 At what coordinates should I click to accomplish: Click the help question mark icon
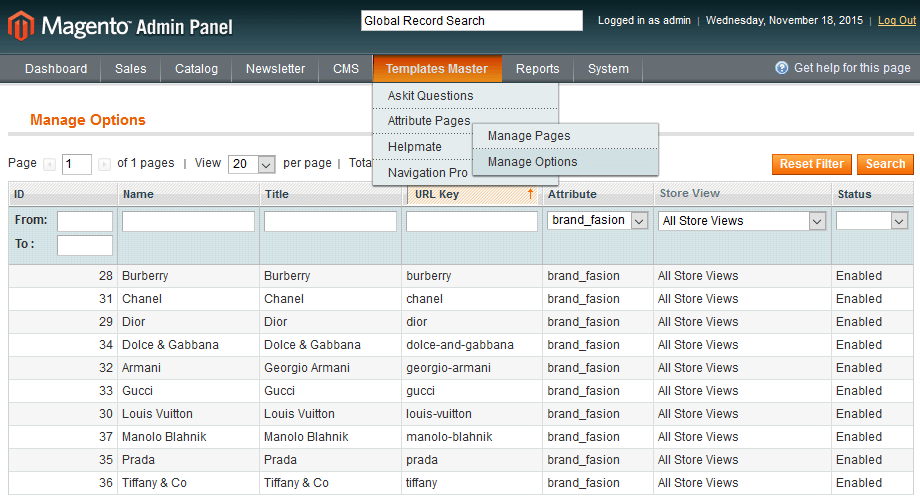(782, 68)
